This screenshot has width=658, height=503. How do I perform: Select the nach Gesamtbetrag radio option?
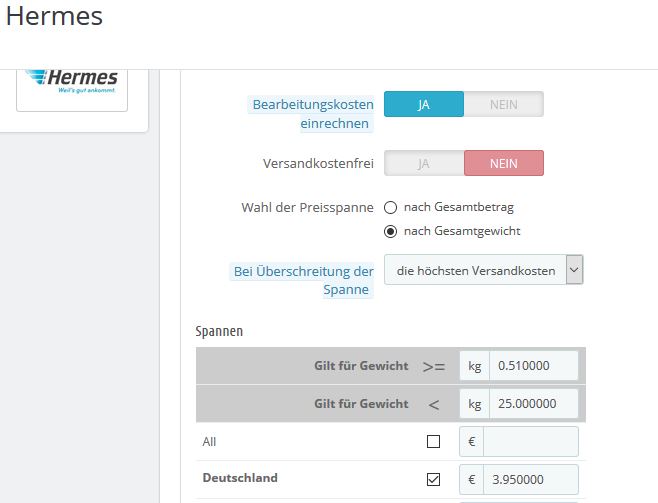click(390, 207)
